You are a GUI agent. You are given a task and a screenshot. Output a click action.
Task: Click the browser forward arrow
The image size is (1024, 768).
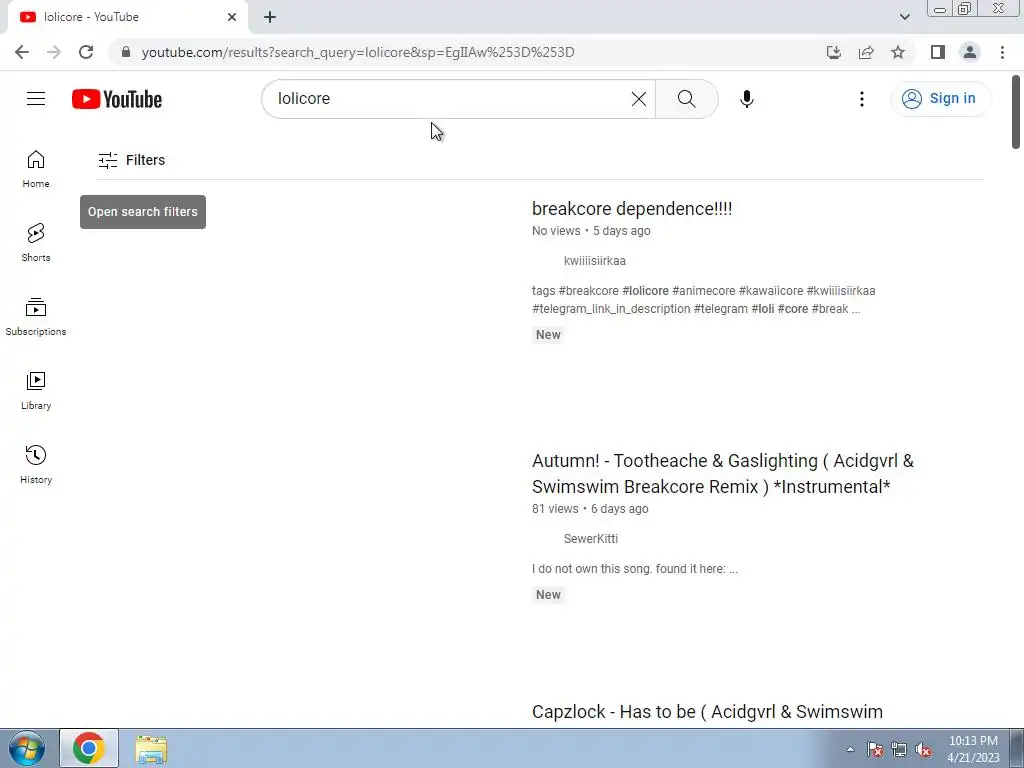(54, 52)
